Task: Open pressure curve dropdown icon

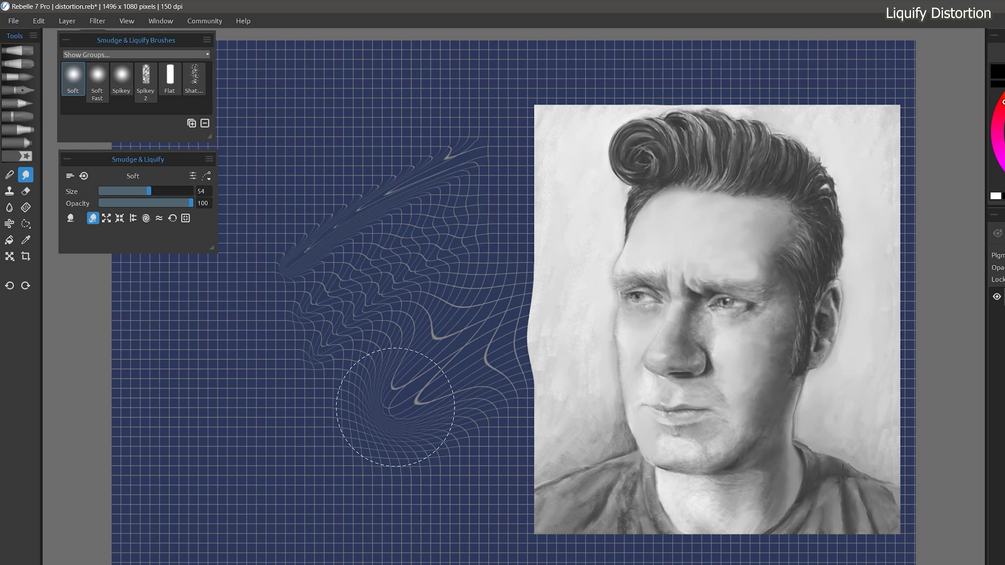Action: click(206, 176)
